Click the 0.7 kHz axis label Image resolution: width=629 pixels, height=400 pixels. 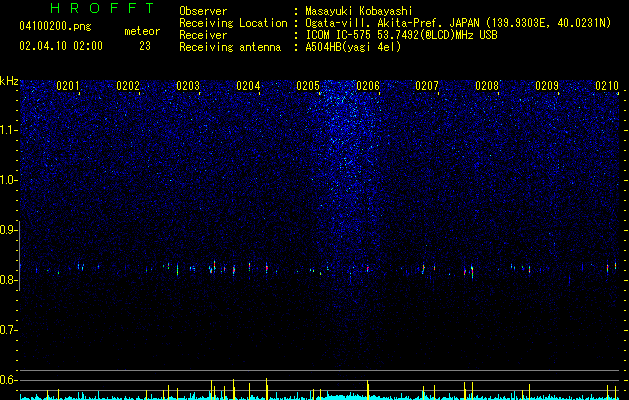click(x=8, y=330)
